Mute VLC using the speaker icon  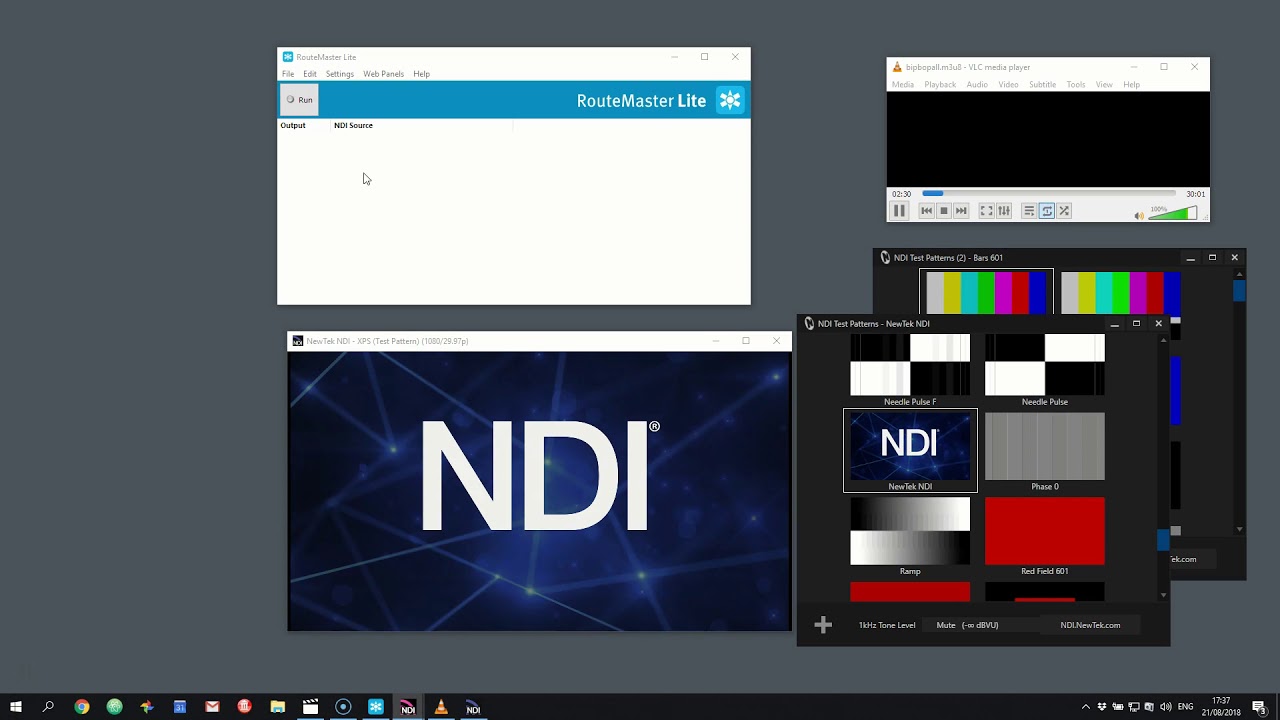[1138, 215]
